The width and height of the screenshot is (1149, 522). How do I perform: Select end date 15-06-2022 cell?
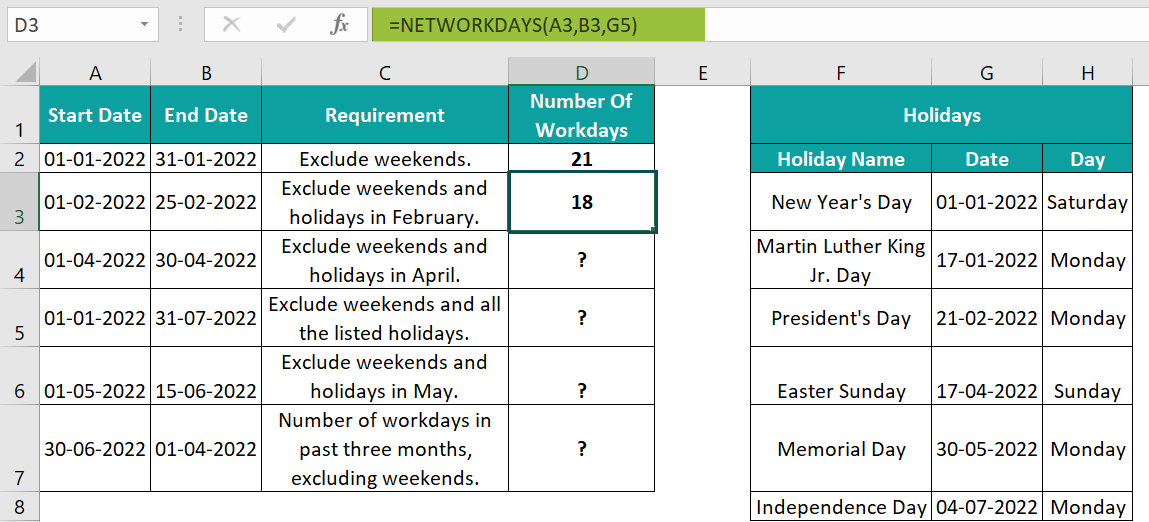point(206,375)
